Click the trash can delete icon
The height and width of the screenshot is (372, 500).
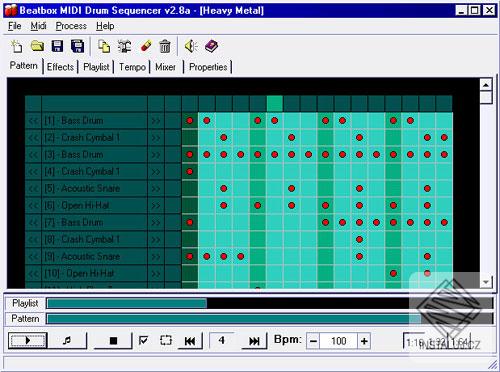point(165,46)
